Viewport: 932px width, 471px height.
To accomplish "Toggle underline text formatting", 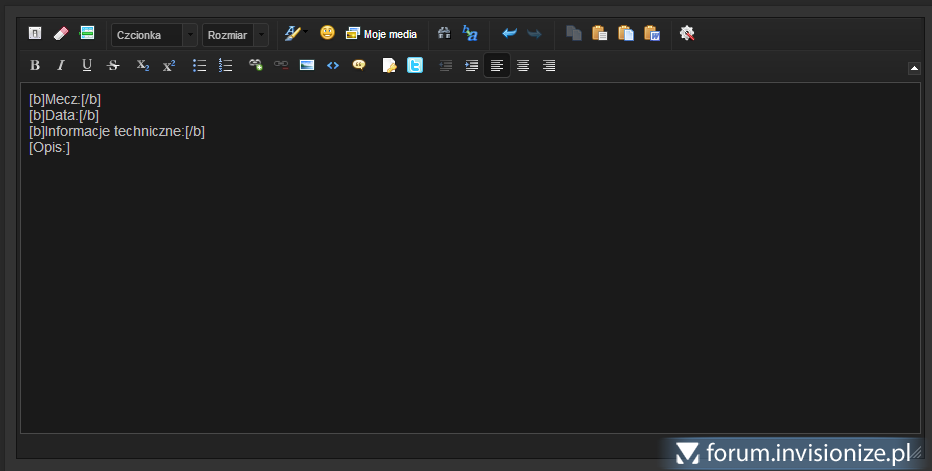I will pyautogui.click(x=87, y=66).
